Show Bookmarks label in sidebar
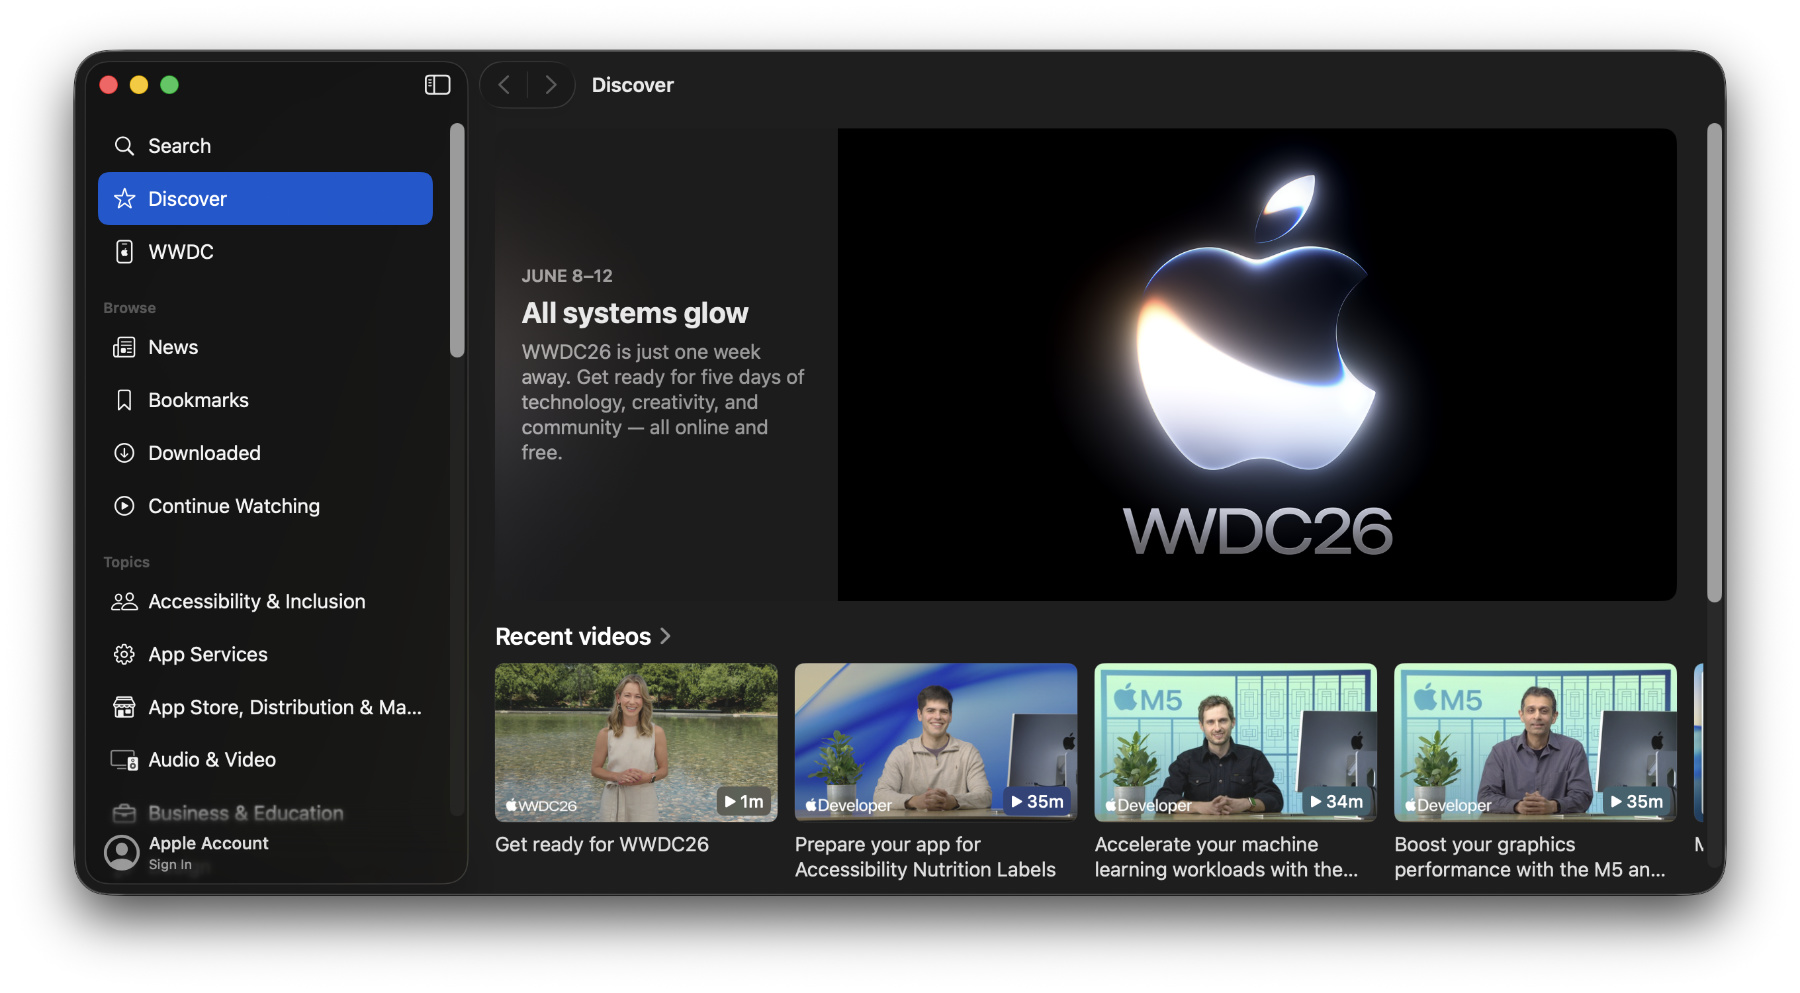The width and height of the screenshot is (1800, 993). [198, 400]
